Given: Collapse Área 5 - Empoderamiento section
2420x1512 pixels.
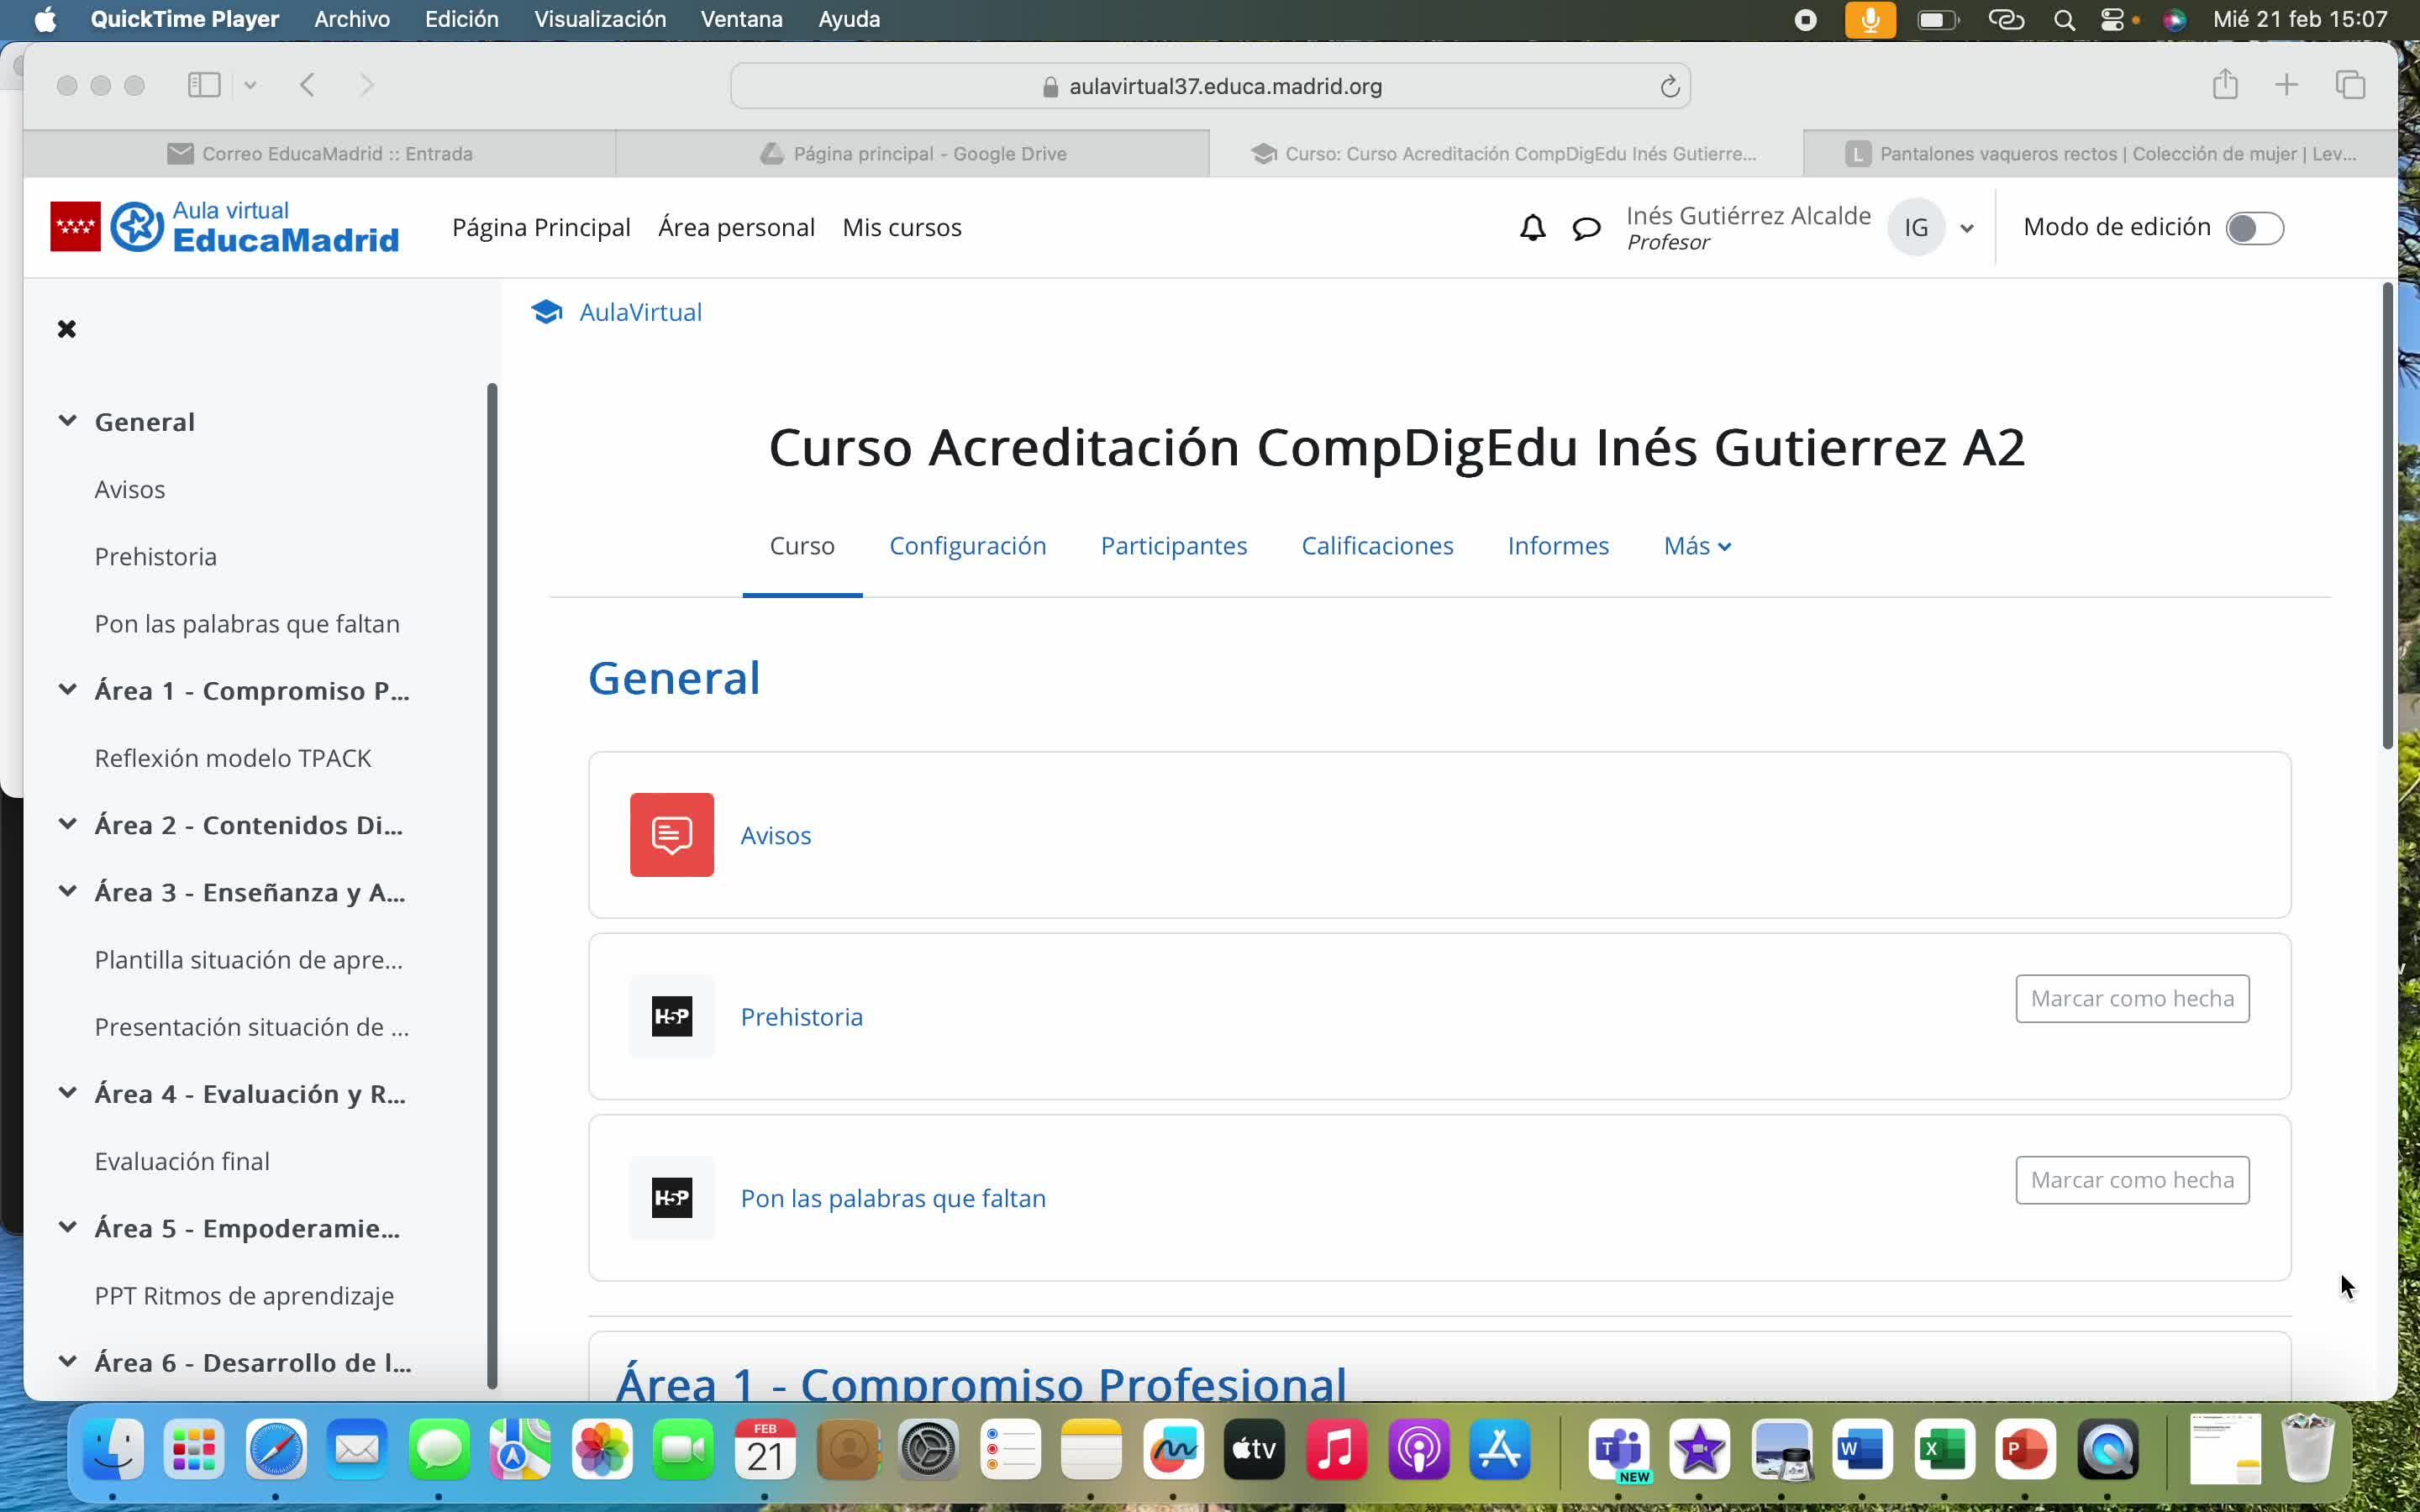Looking at the screenshot, I should 67,1227.
